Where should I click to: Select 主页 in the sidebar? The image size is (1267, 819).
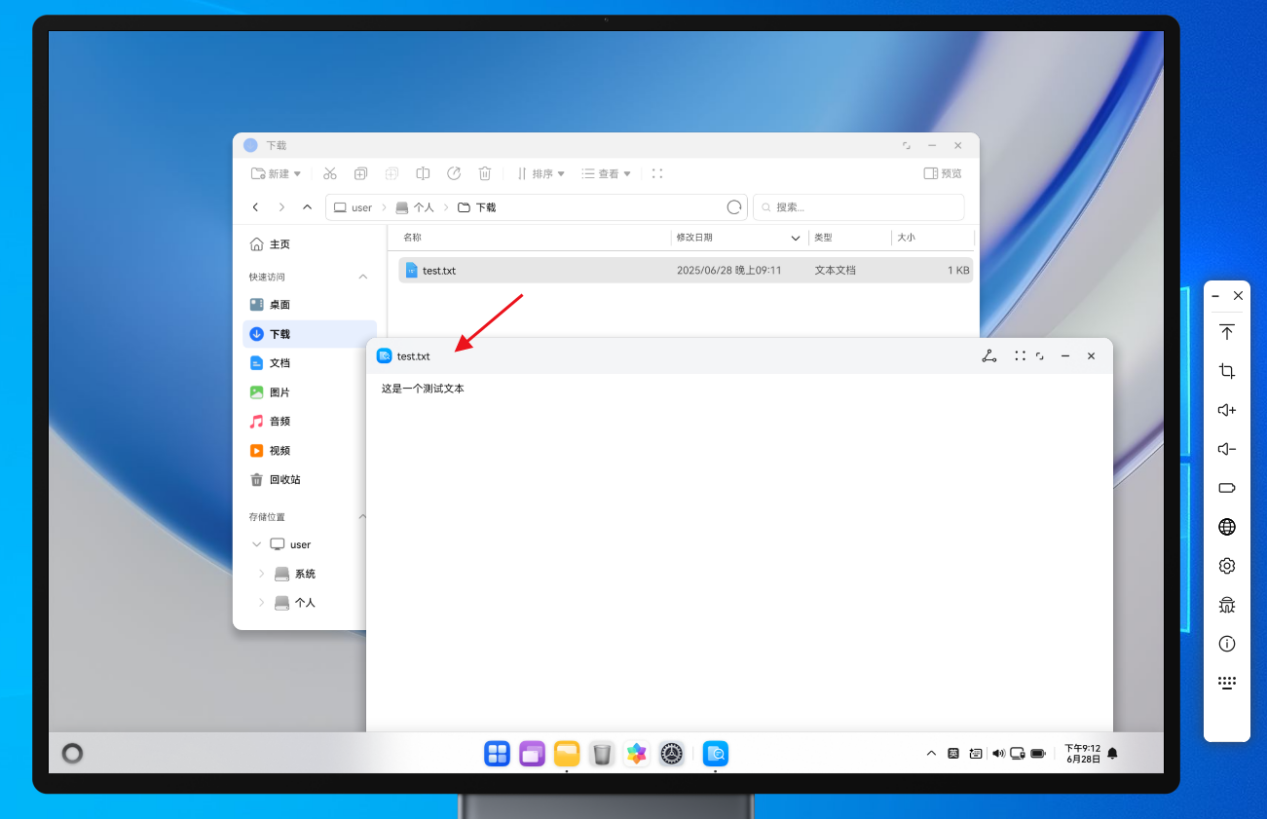tap(279, 245)
